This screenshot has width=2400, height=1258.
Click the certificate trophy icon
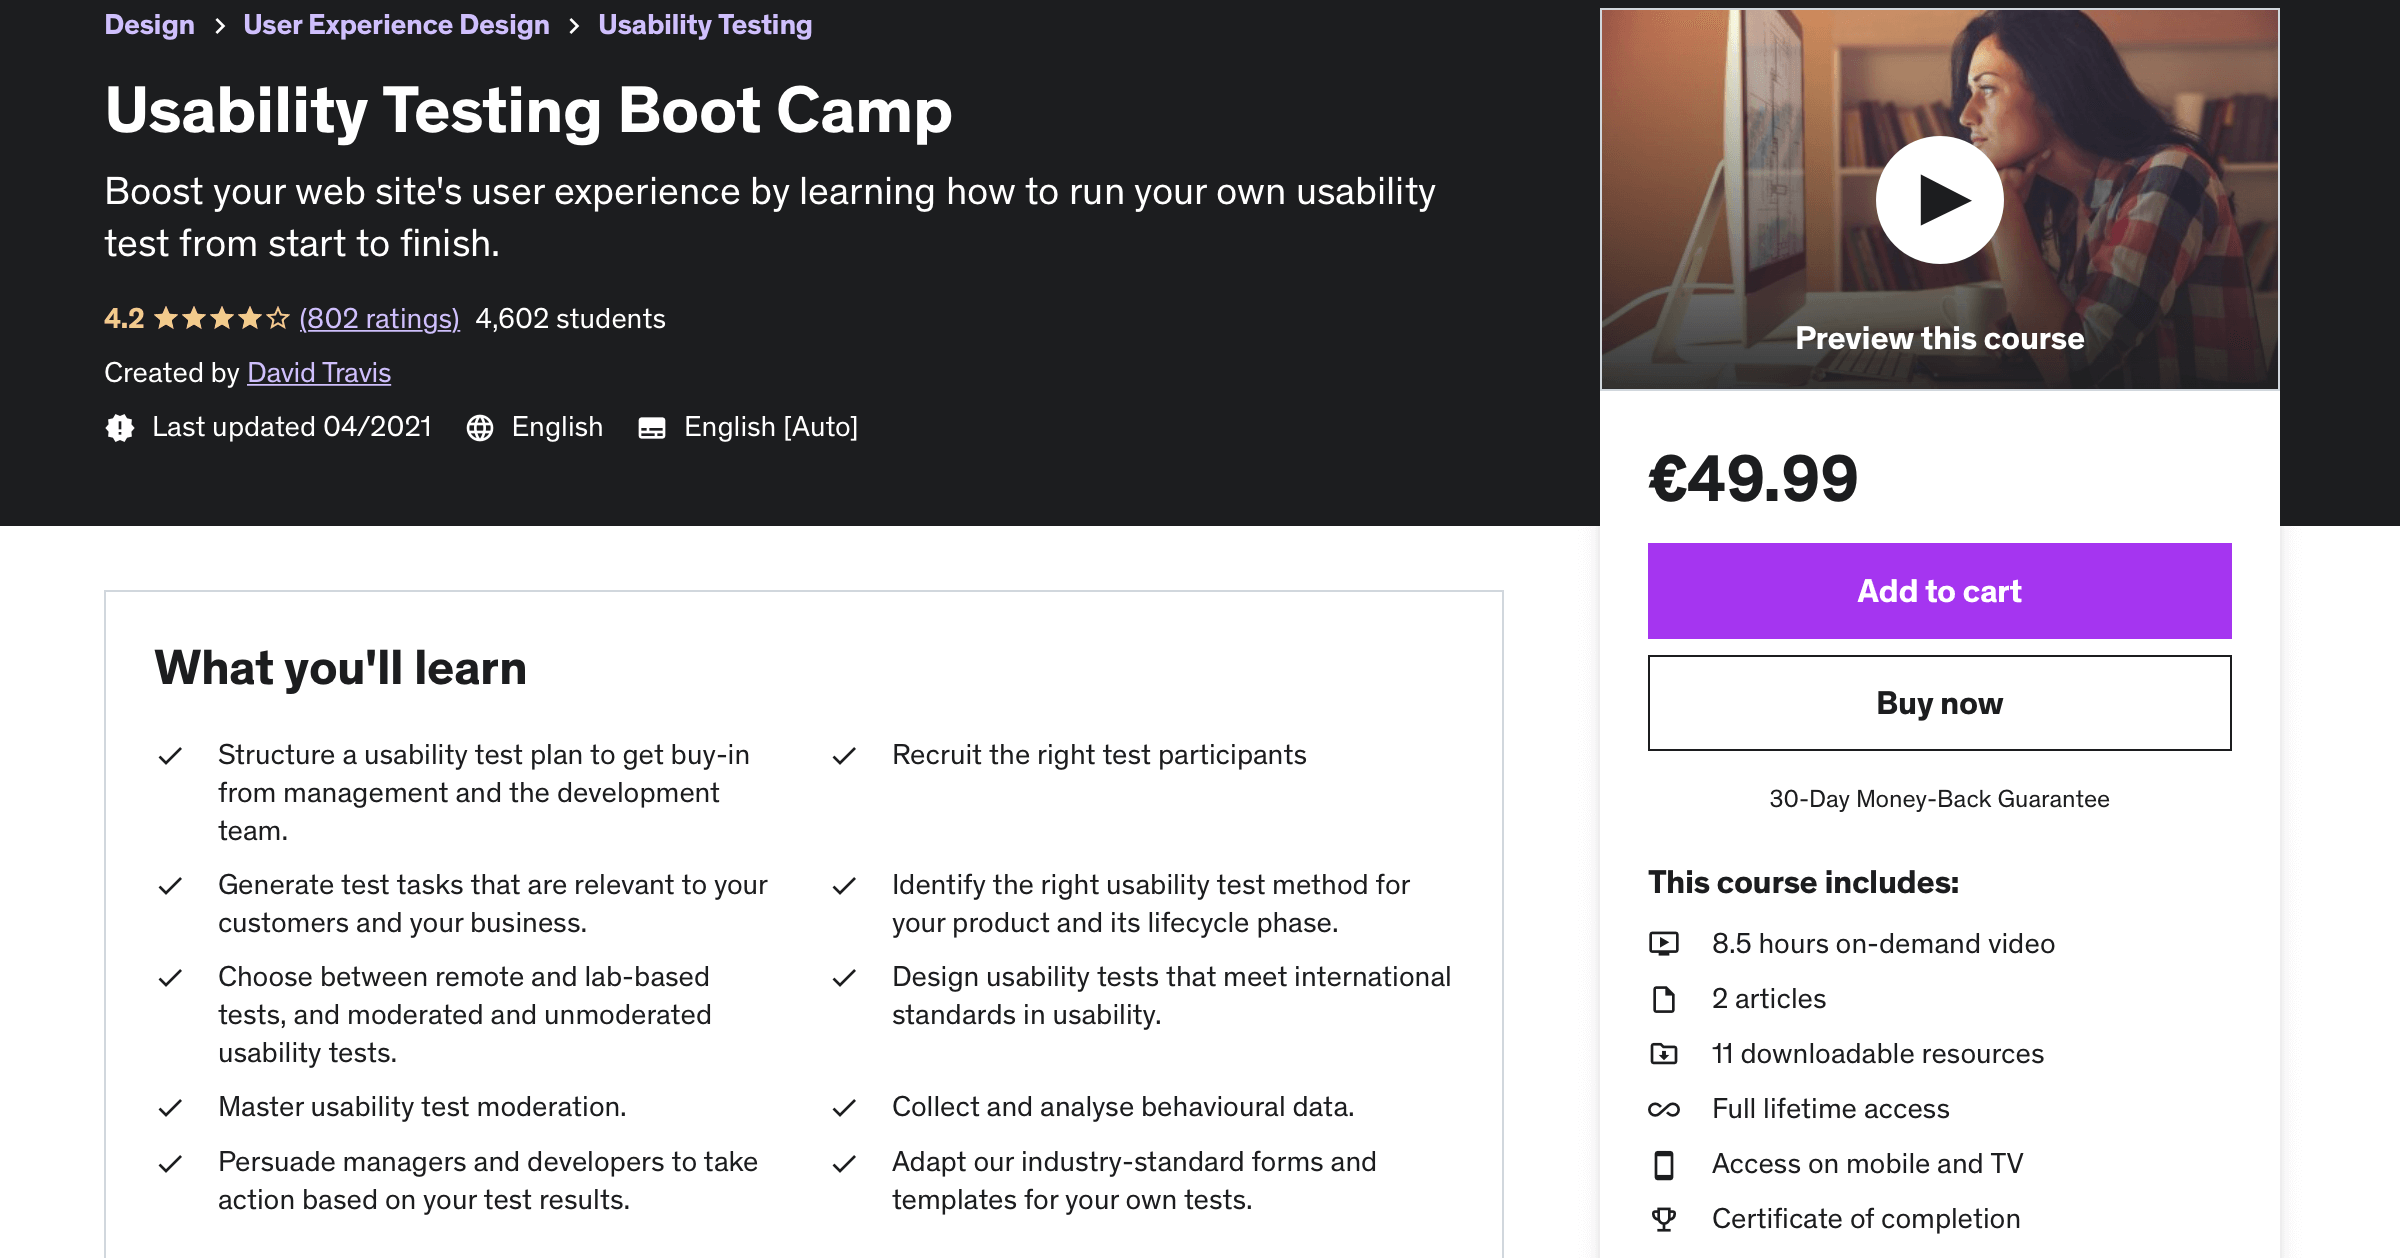[1664, 1219]
